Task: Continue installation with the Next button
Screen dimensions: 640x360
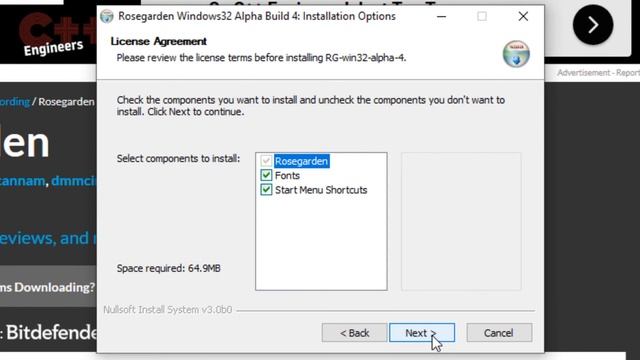Action: [x=422, y=333]
